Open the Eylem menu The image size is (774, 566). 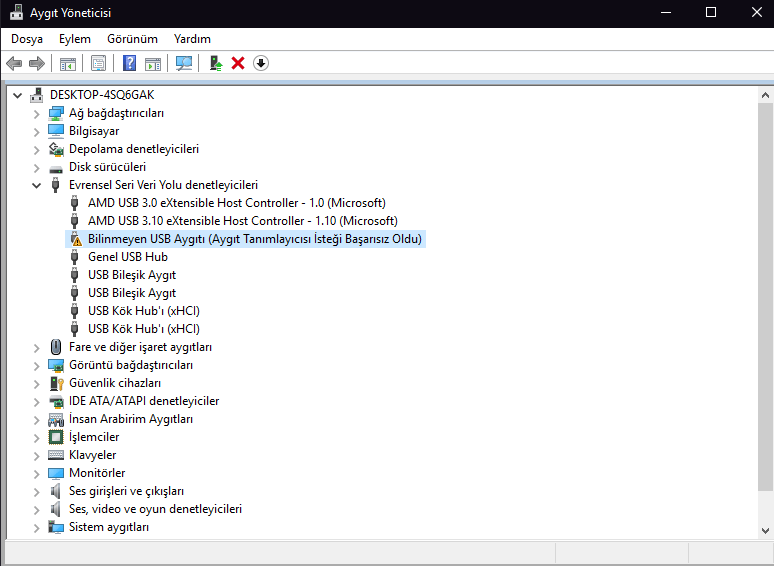[75, 38]
